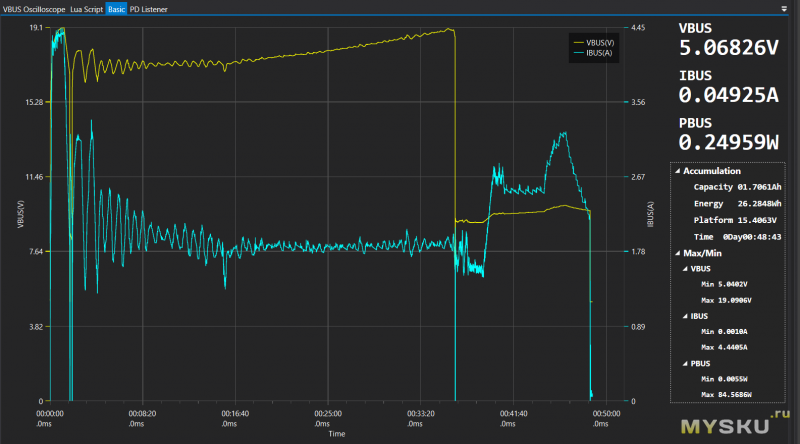
Task: Collapse the Max/Min section
Action: pos(677,252)
